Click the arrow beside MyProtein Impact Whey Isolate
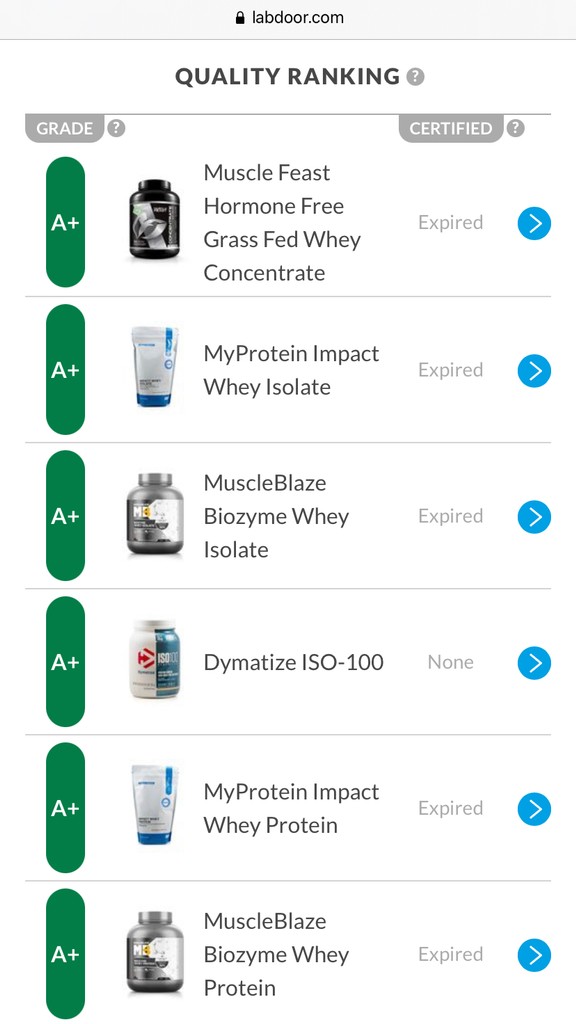This screenshot has height=1024, width=576. pos(534,371)
